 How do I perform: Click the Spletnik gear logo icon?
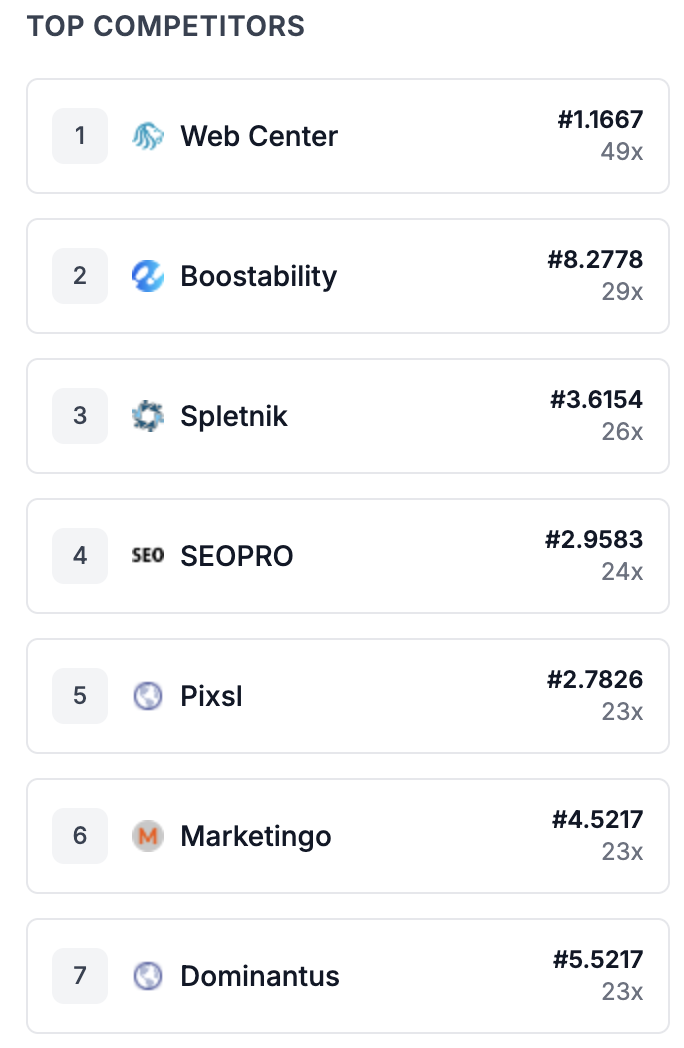pos(148,416)
